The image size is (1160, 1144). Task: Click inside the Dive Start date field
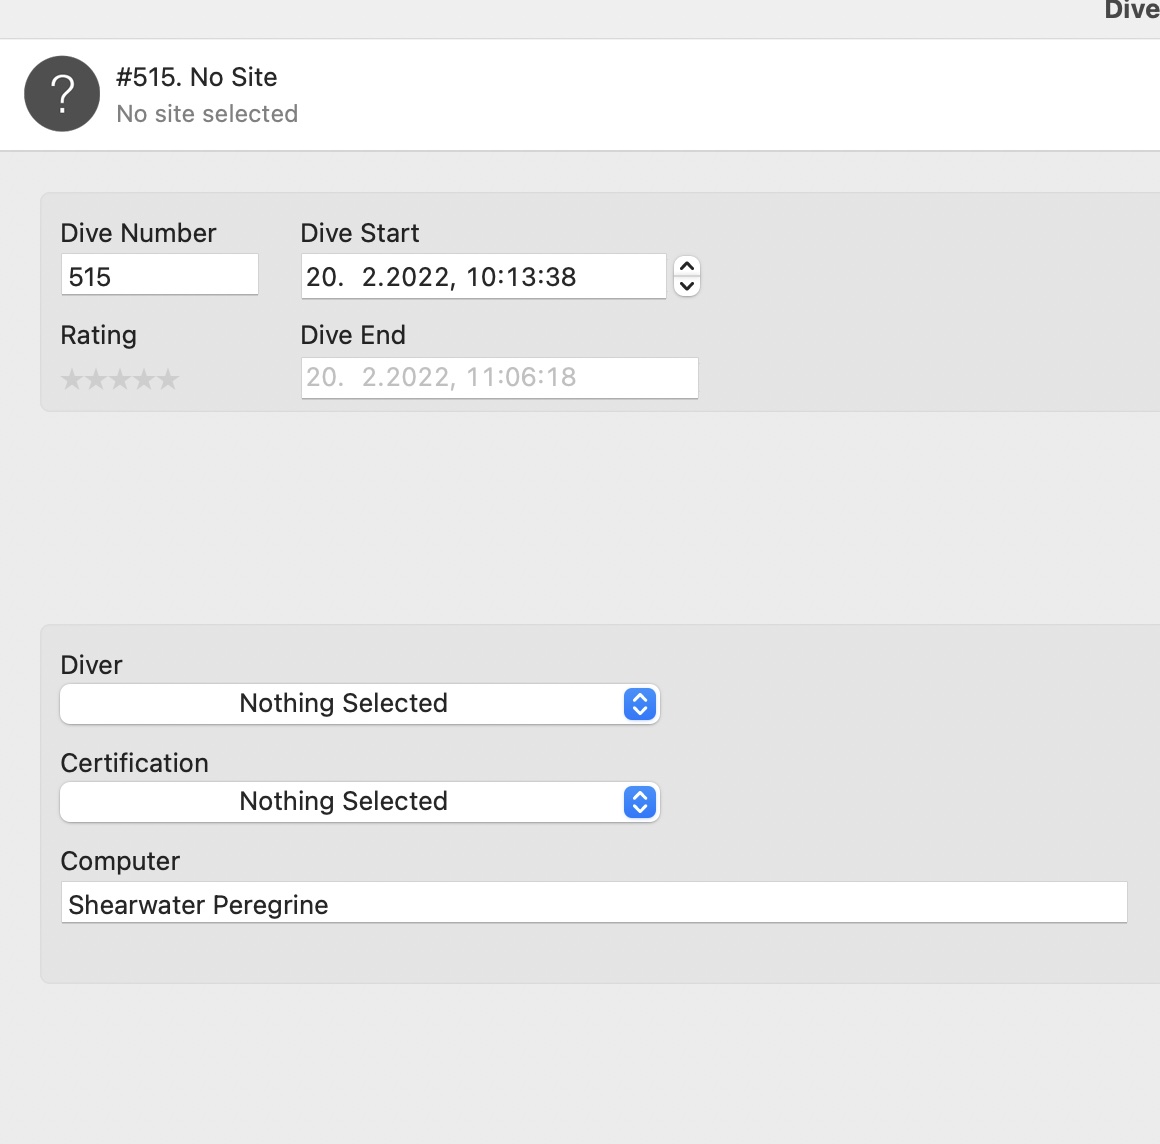pyautogui.click(x=483, y=277)
